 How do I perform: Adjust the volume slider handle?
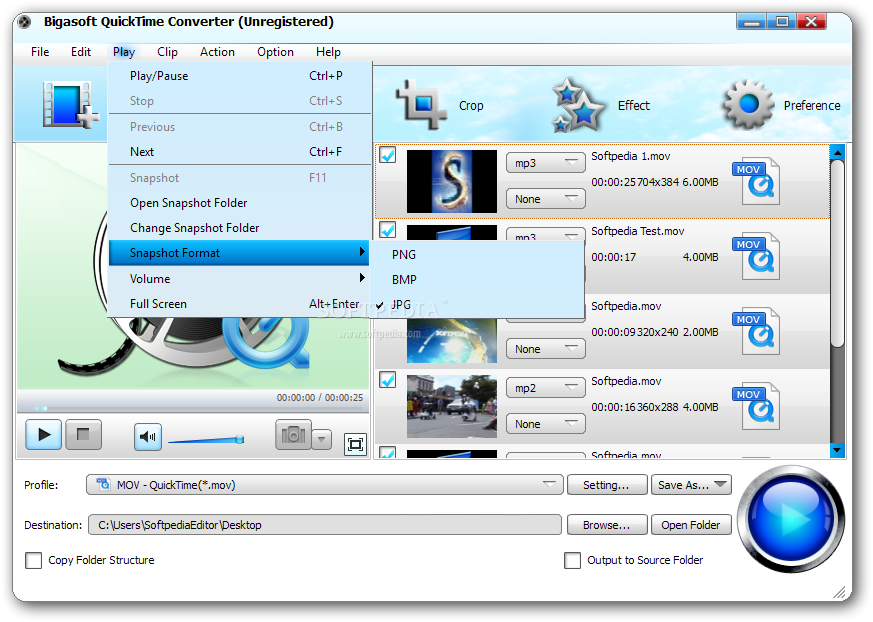pyautogui.click(x=239, y=439)
